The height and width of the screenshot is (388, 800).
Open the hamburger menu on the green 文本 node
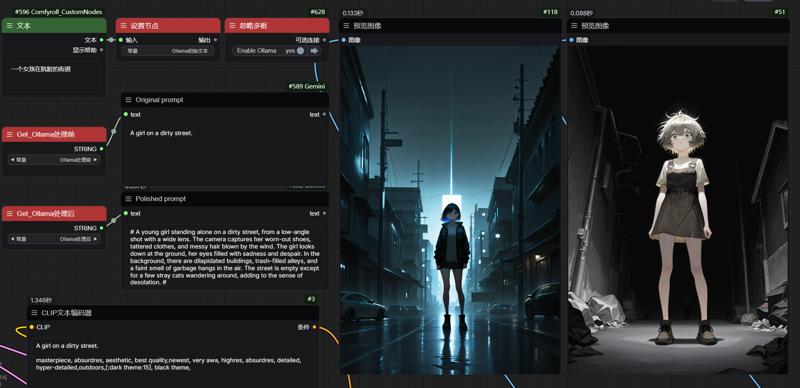[9, 26]
